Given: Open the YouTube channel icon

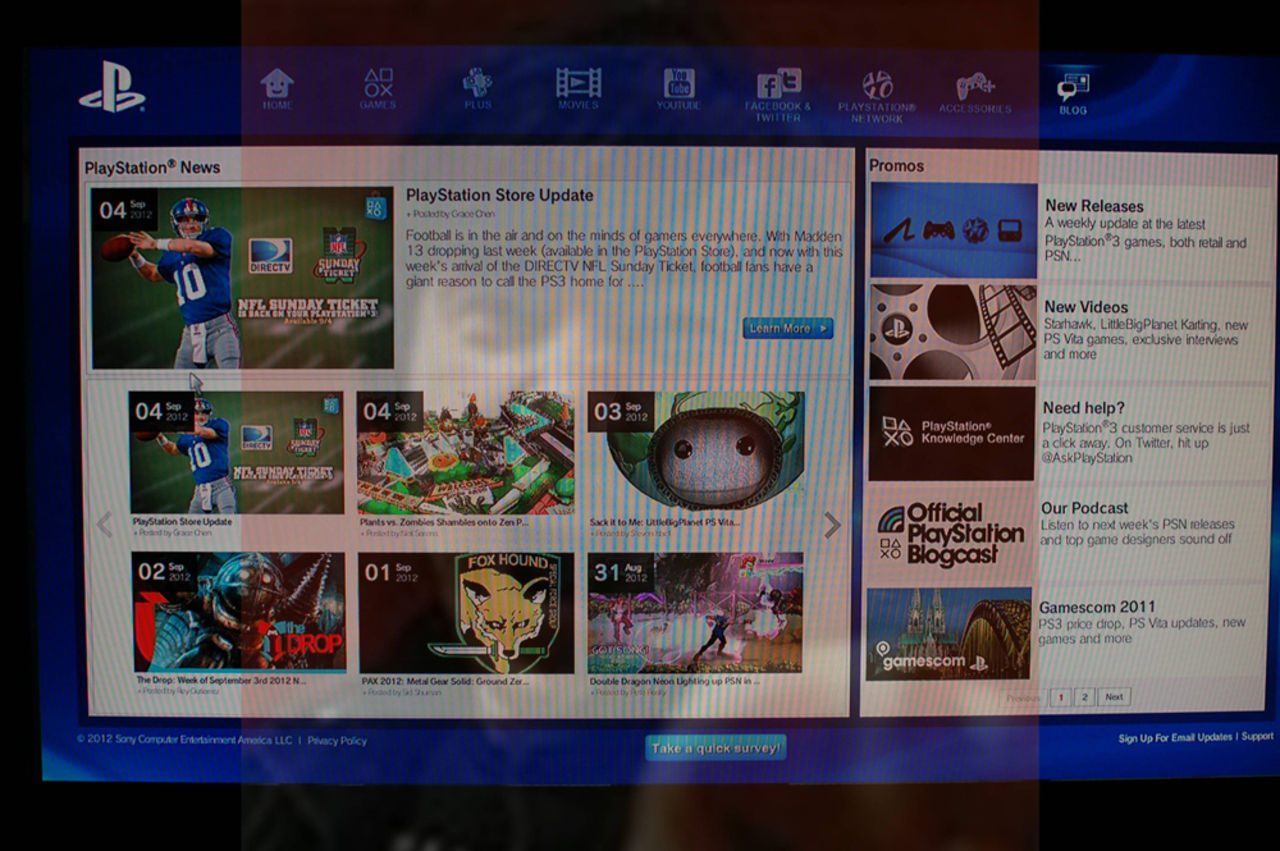Looking at the screenshot, I should coord(679,83).
